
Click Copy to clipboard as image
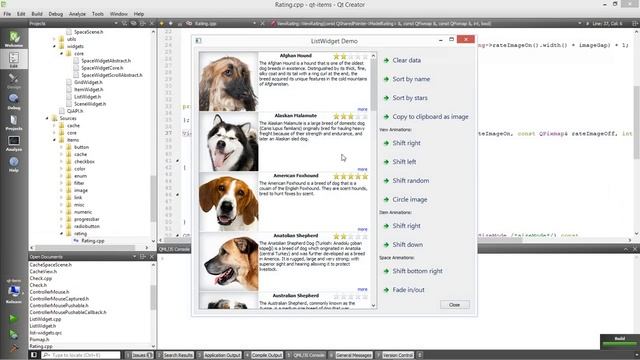tap(430, 117)
